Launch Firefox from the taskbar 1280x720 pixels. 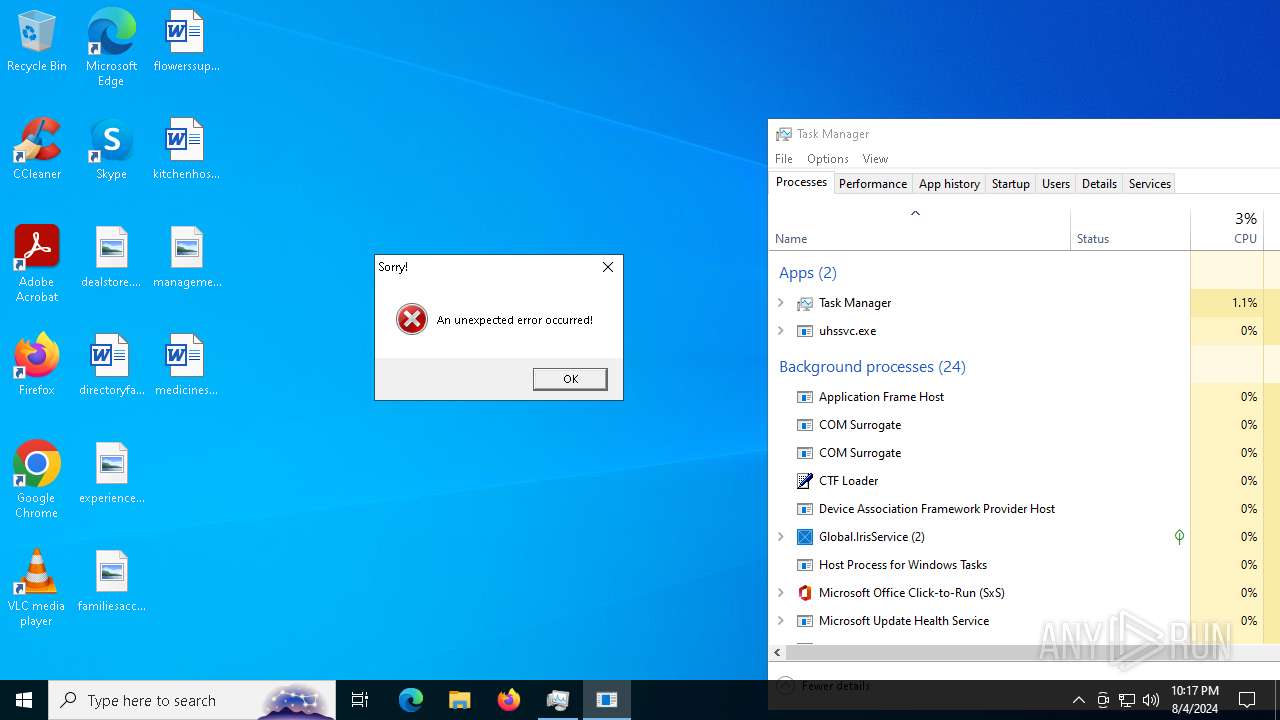[x=509, y=700]
